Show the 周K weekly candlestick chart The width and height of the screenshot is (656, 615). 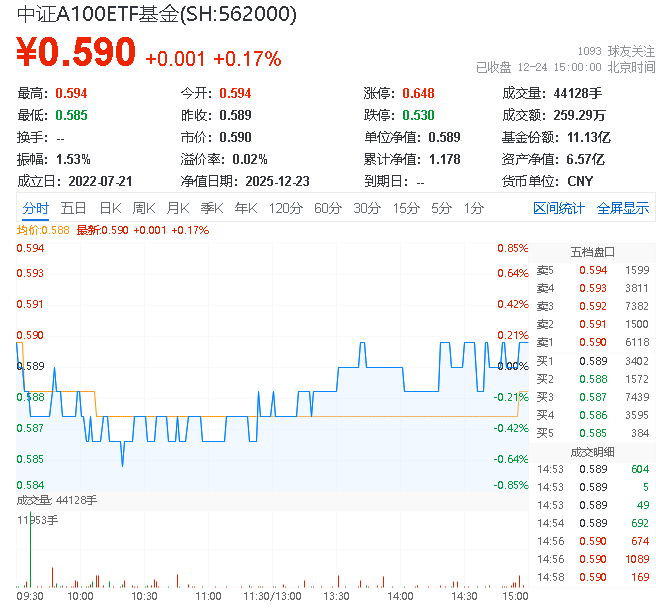pyautogui.click(x=144, y=208)
